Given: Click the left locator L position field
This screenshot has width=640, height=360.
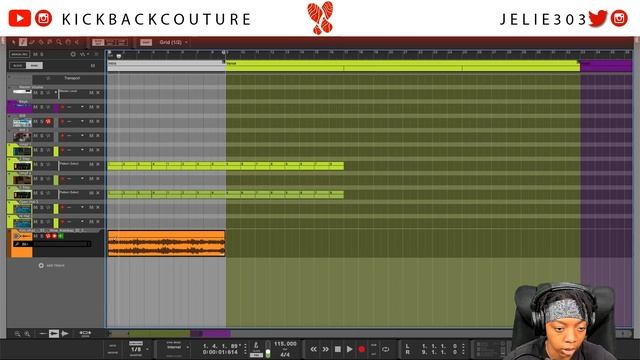Looking at the screenshot, I should click(x=440, y=346).
